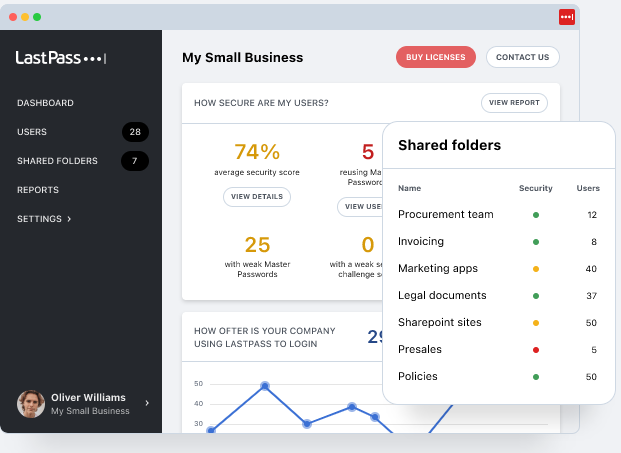This screenshot has width=621, height=453.
Task: Click user count 37 for Legal documents
Action: [x=591, y=296]
